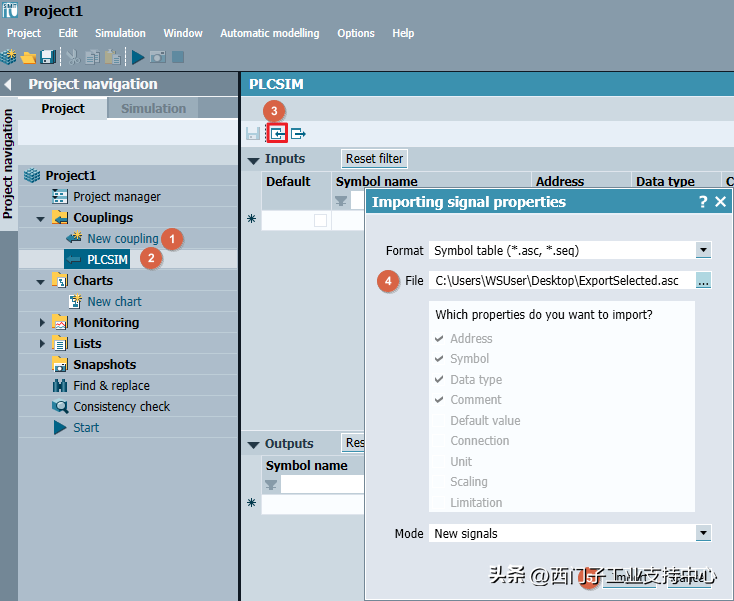The image size is (734, 601).
Task: Click the open project folder icon
Action: tap(28, 58)
